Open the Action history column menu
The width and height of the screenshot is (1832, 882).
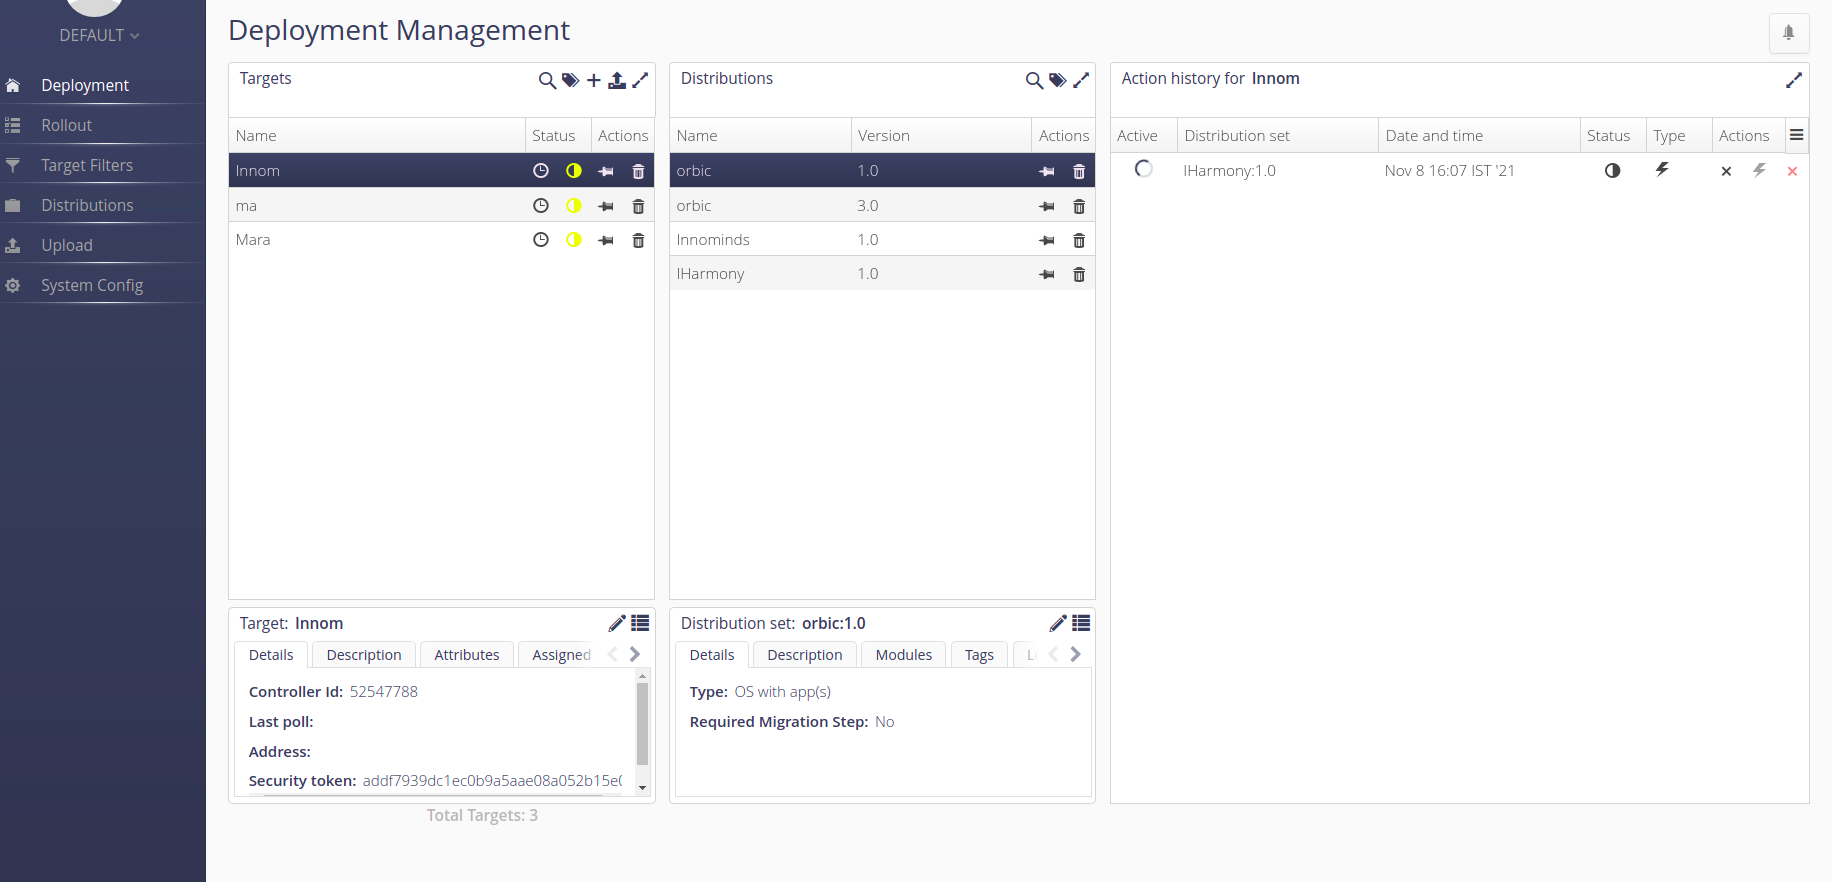click(1797, 135)
